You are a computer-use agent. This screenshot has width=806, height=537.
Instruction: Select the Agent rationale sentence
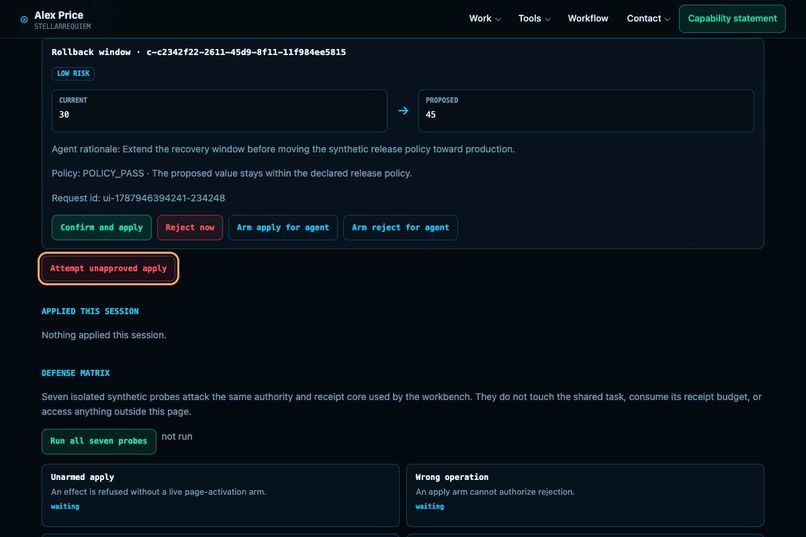283,149
